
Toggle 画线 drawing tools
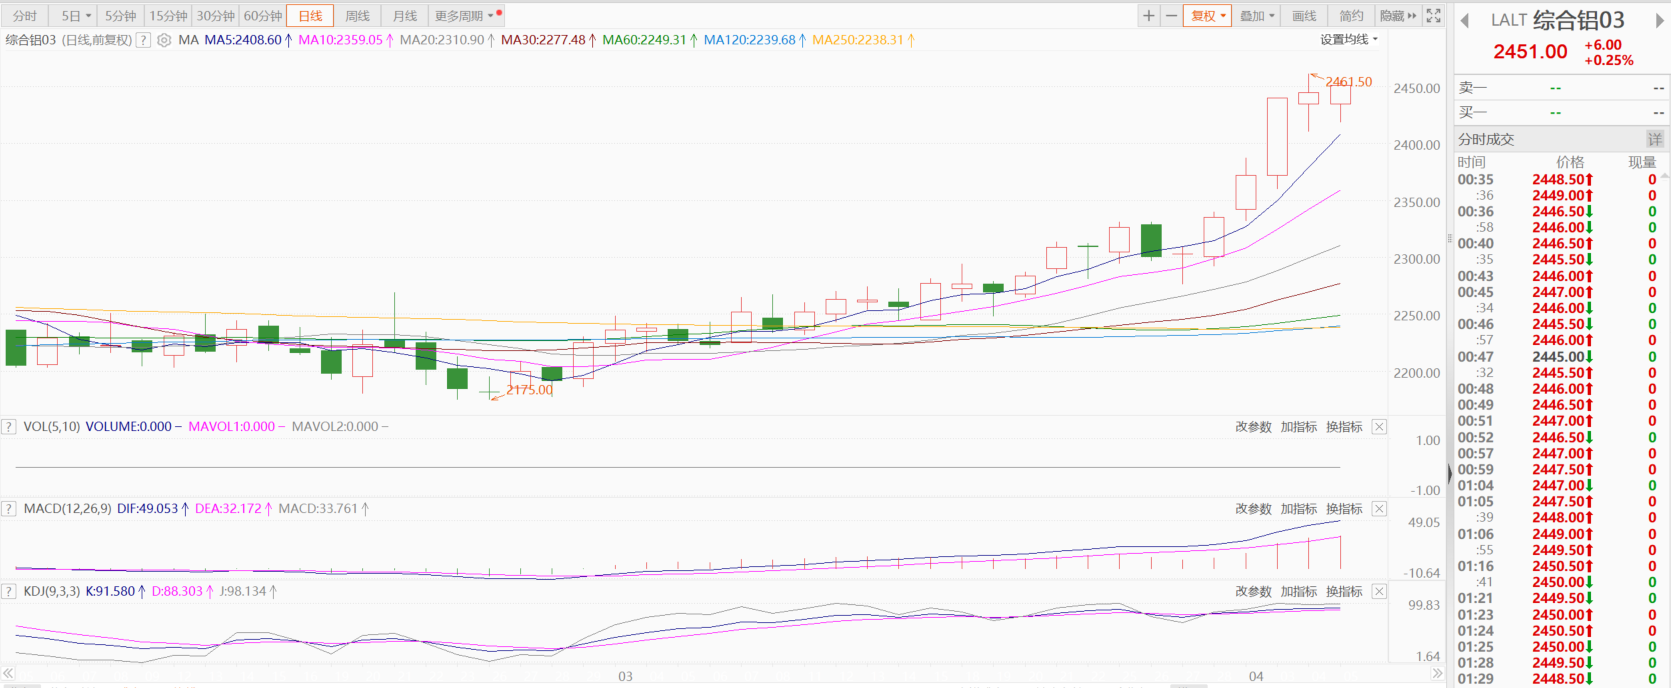click(1304, 16)
